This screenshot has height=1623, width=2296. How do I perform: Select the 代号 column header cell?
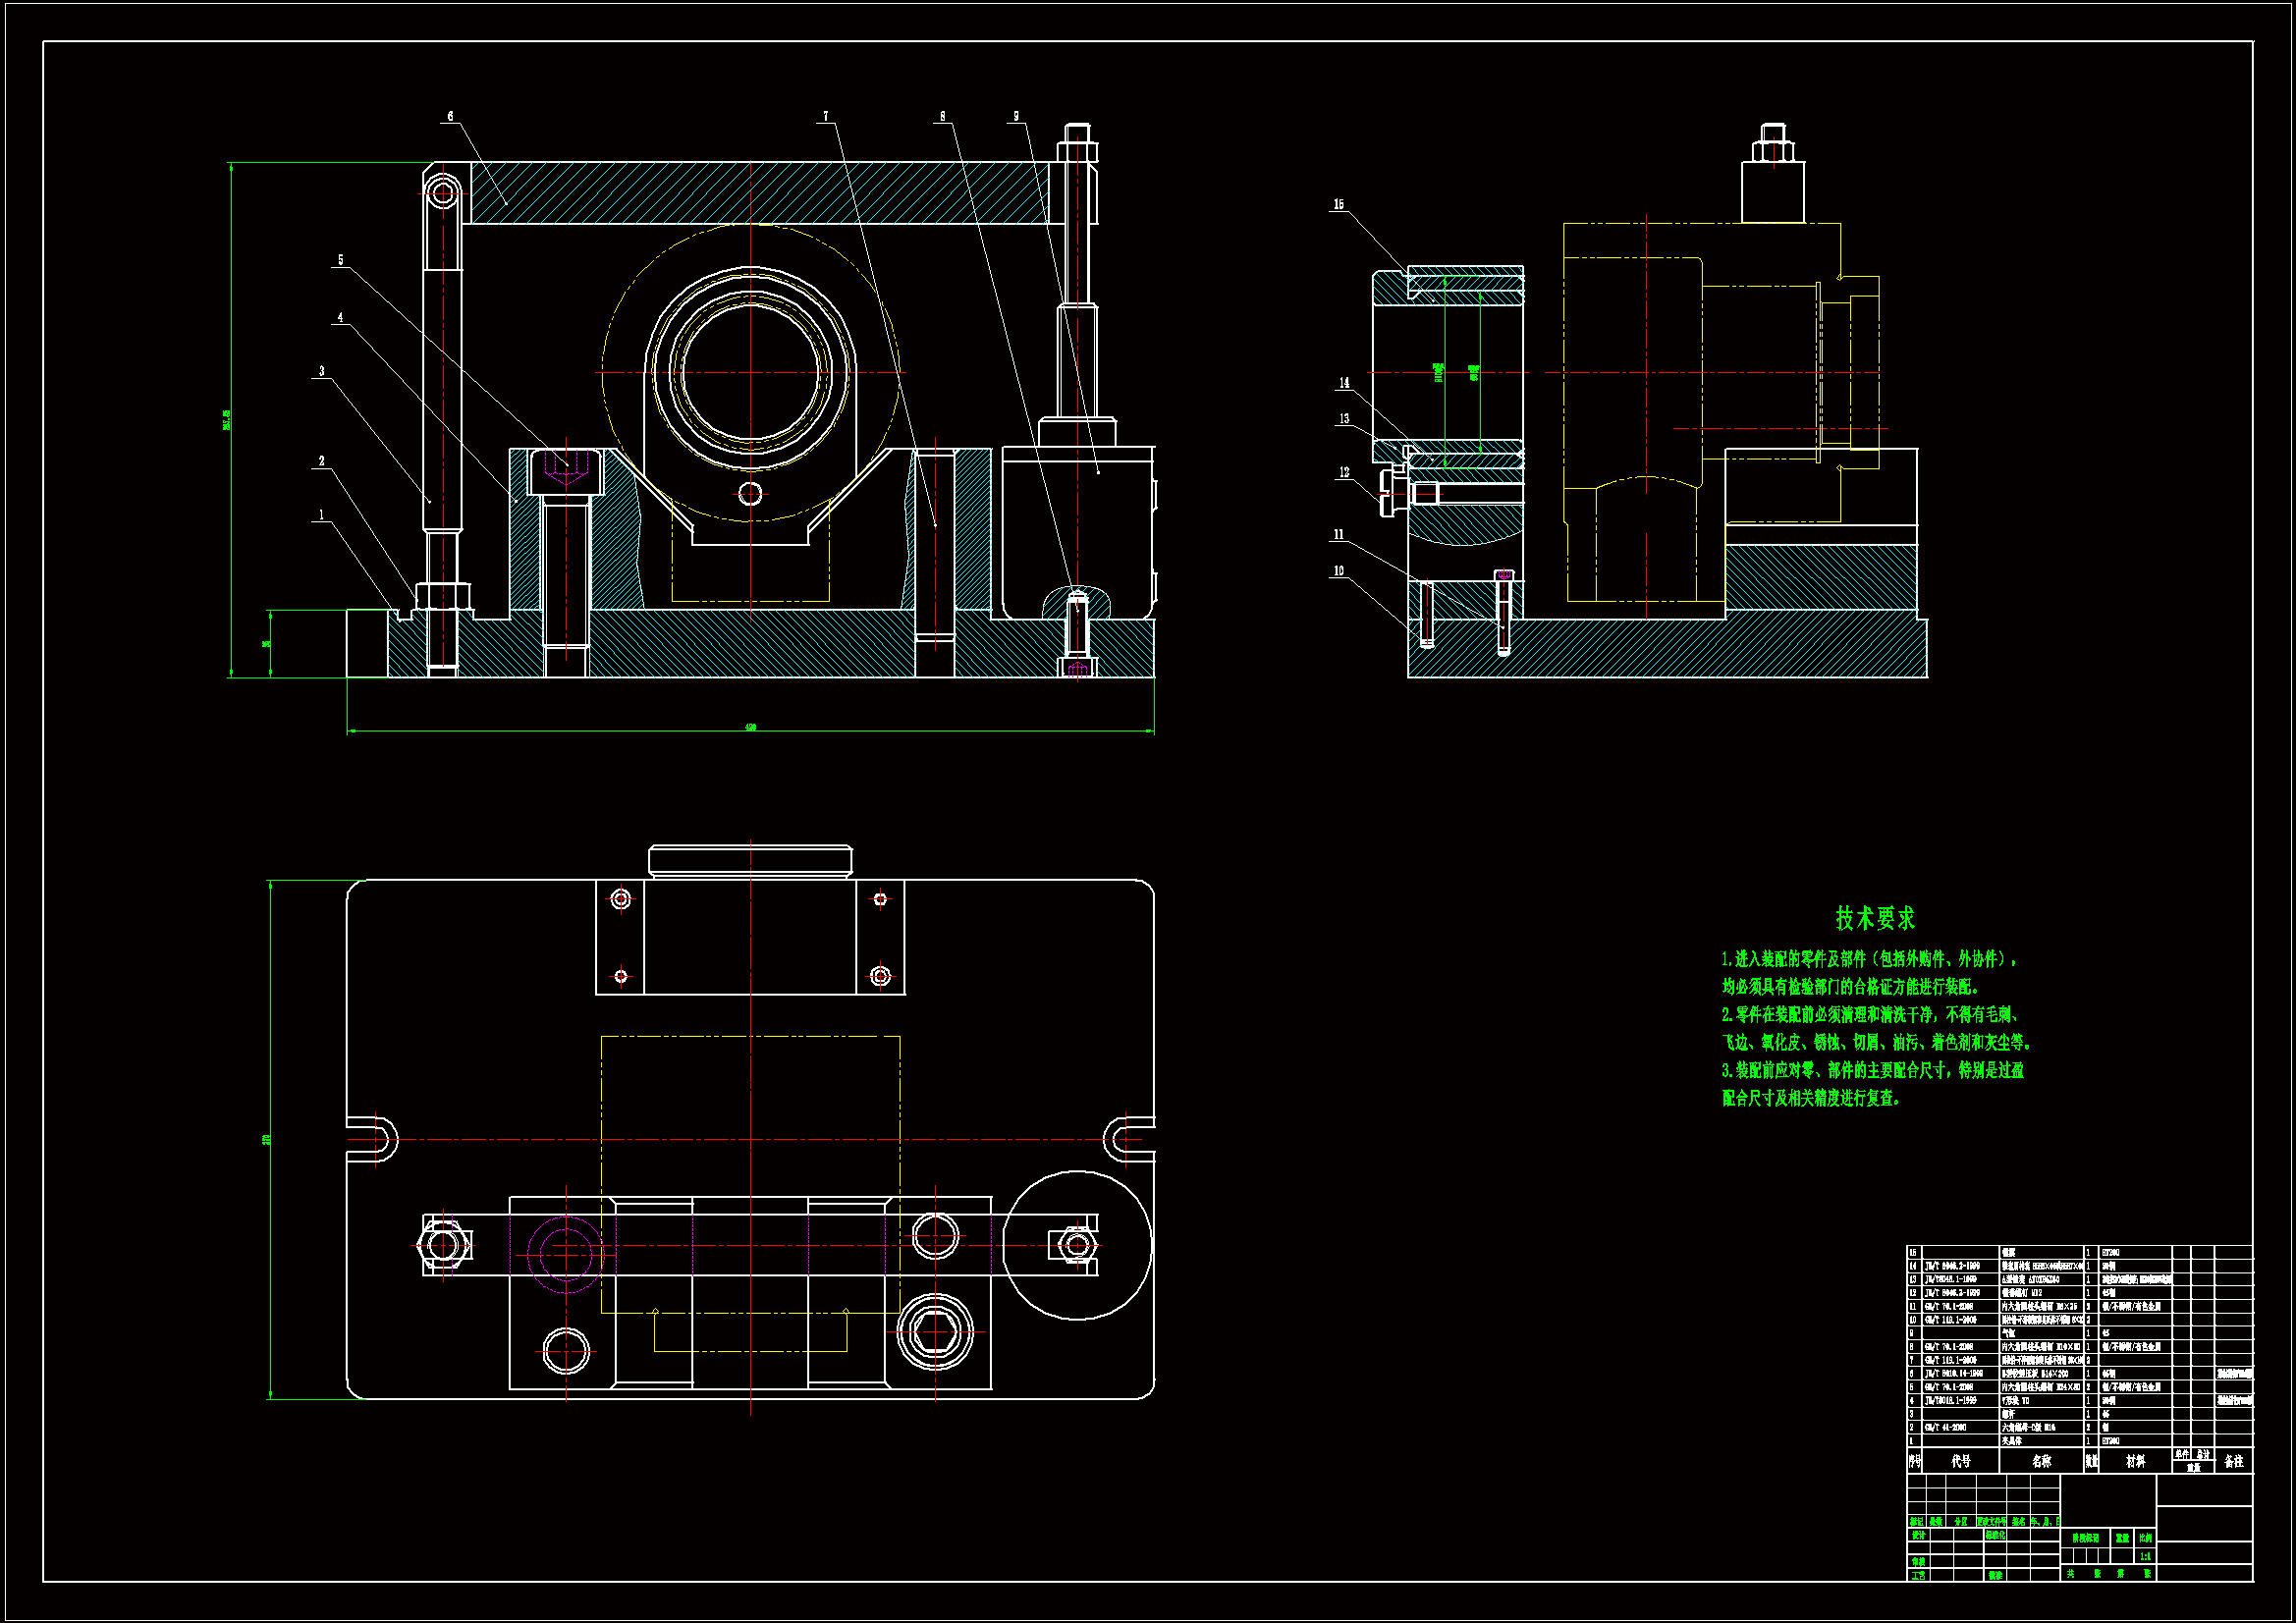point(1961,1461)
